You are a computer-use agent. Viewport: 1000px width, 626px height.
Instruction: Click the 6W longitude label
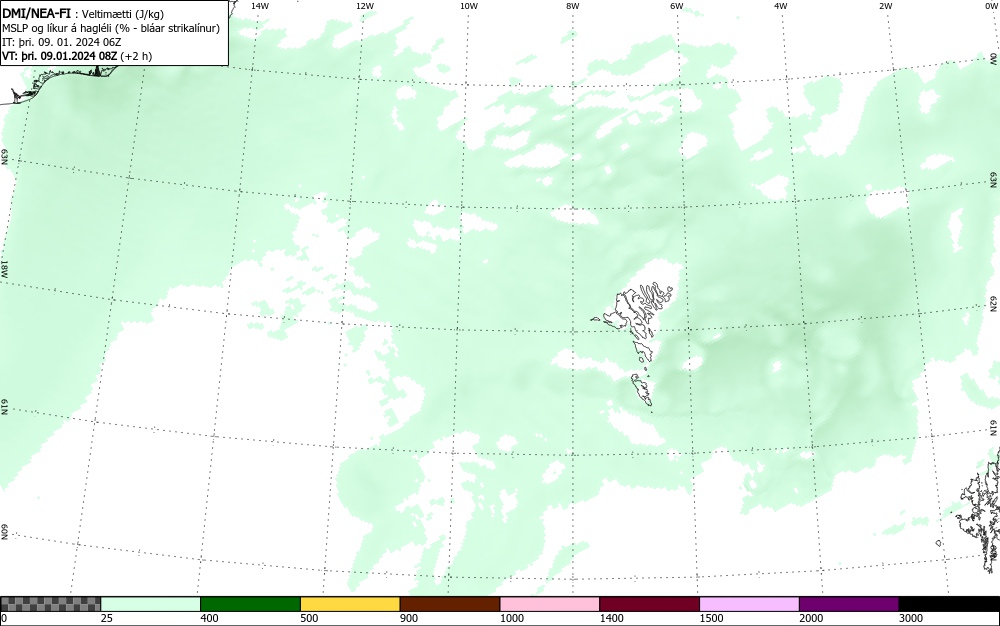point(677,6)
